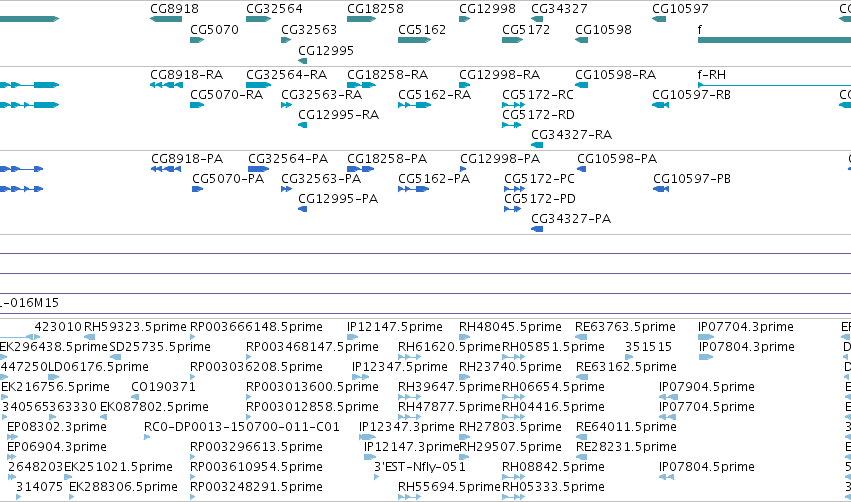Click the CG5172 gene label
This screenshot has width=851, height=502.
(x=526, y=29)
